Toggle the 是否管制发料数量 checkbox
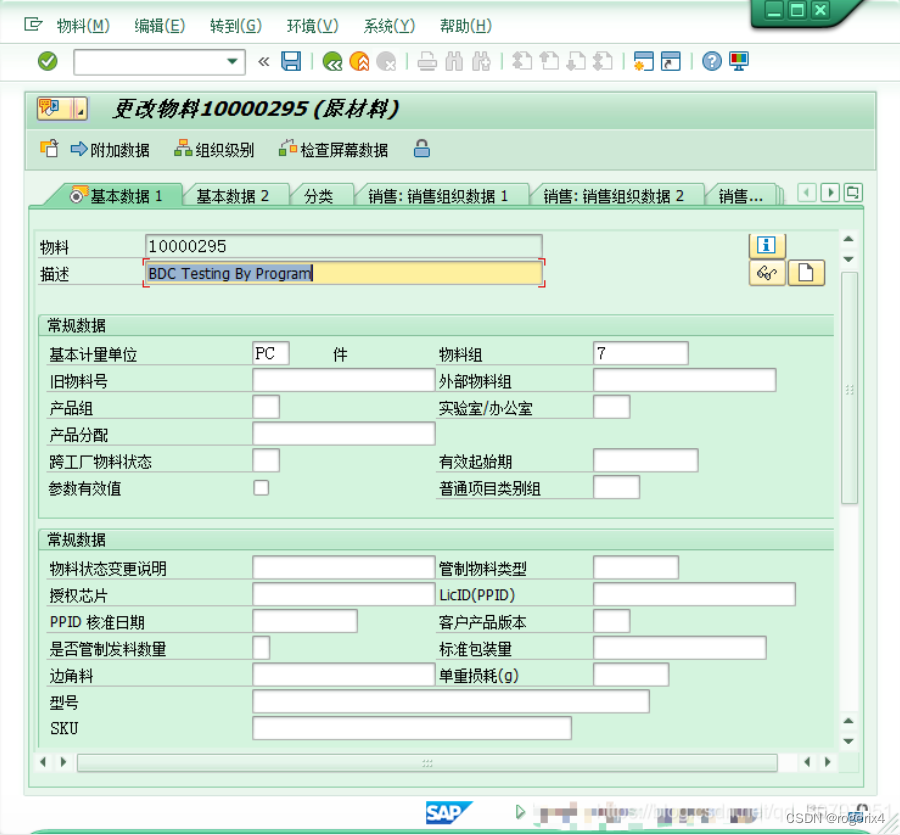The image size is (900, 835). 261,648
